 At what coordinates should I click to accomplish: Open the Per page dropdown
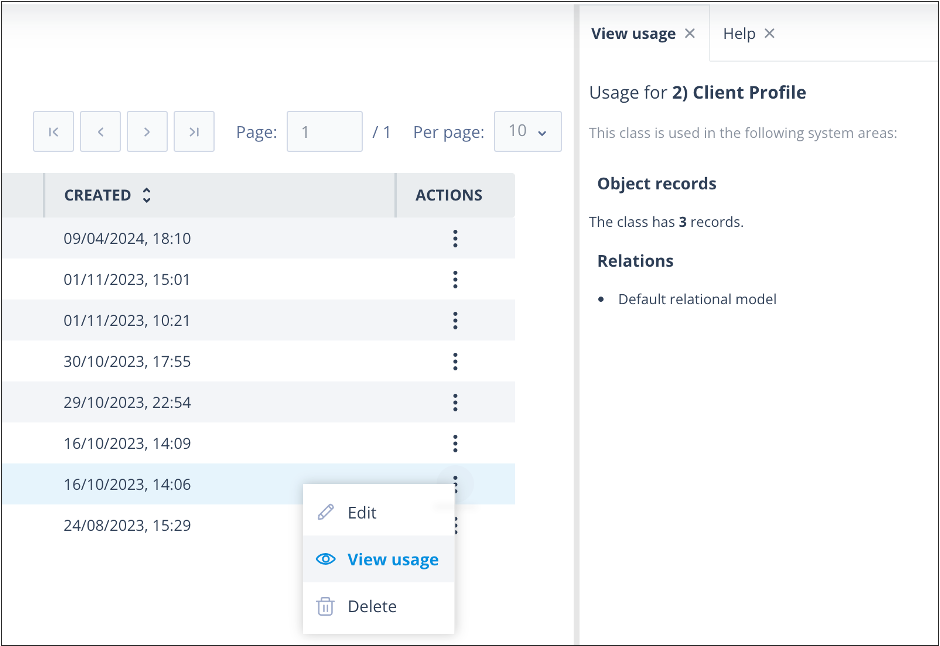(528, 131)
